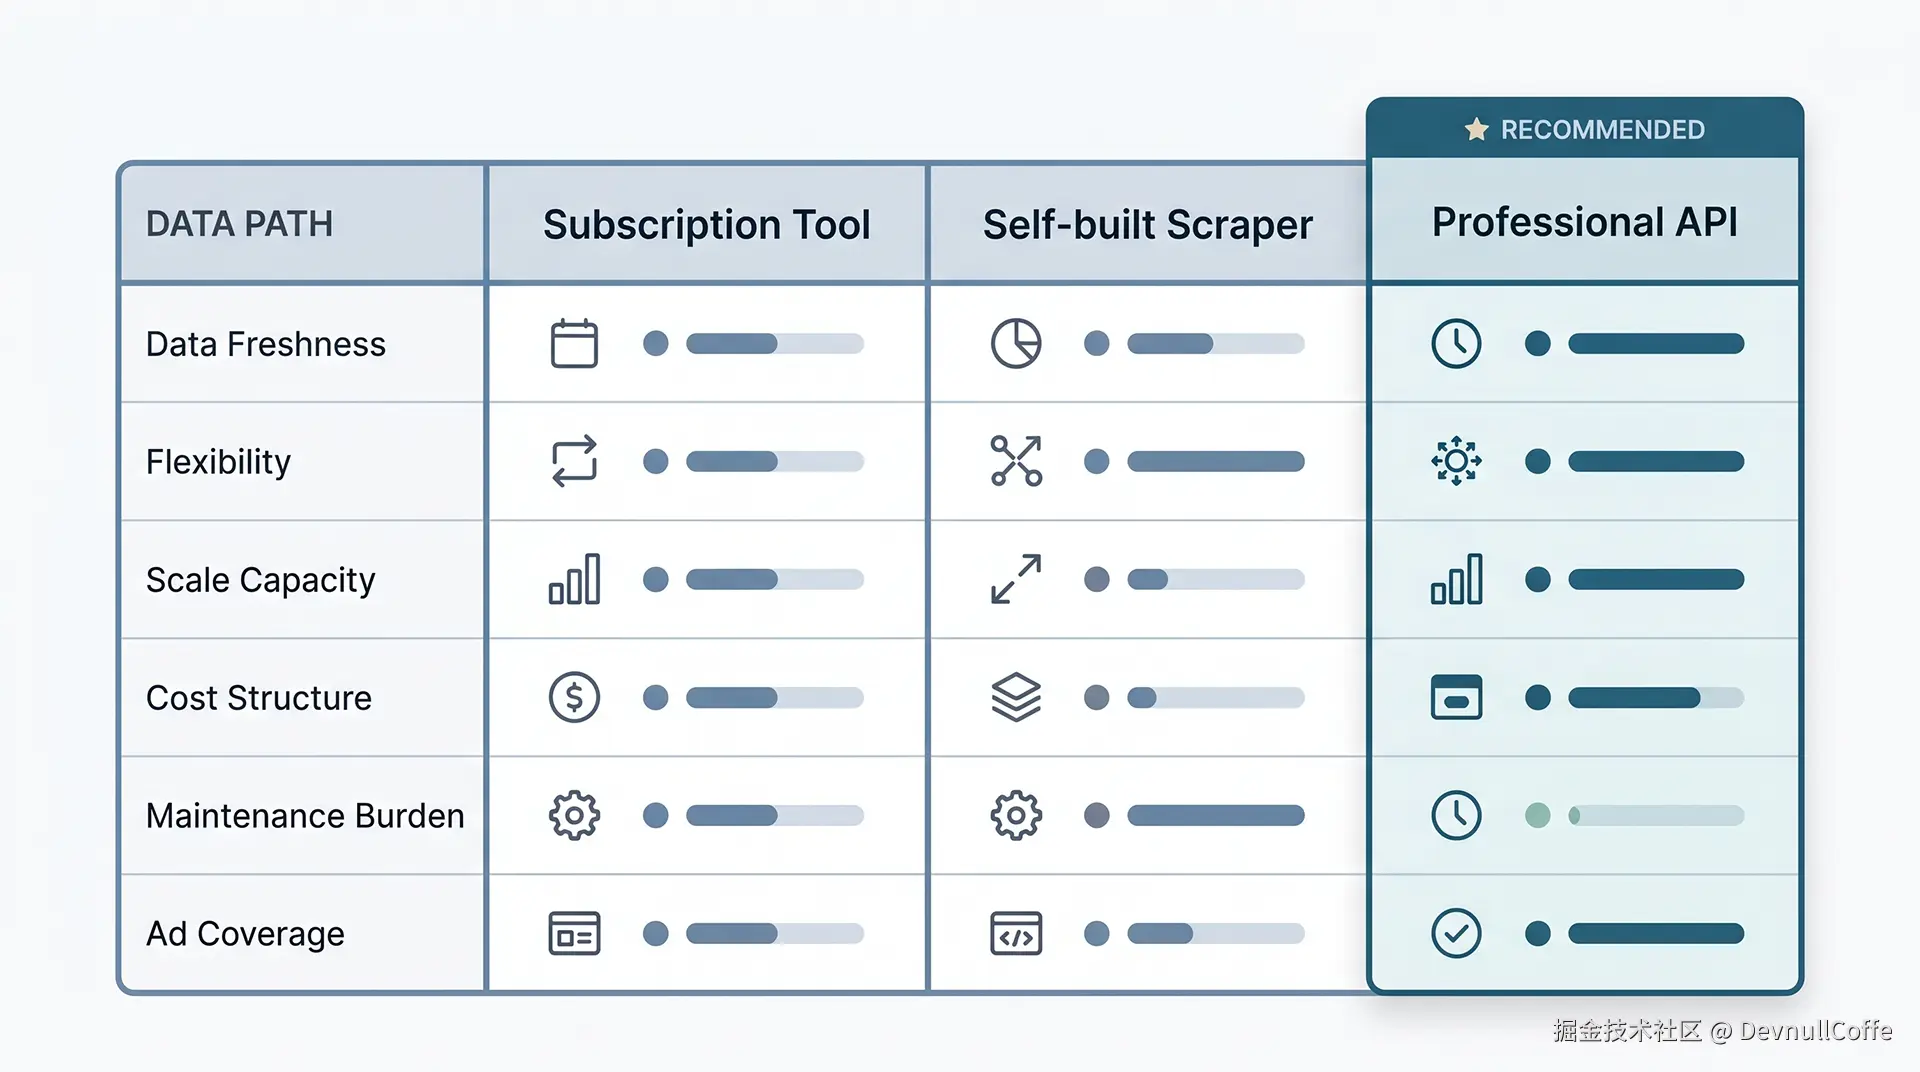Click the expand arrows icon in Scale Capacity row
The width and height of the screenshot is (1920, 1072).
1016,579
